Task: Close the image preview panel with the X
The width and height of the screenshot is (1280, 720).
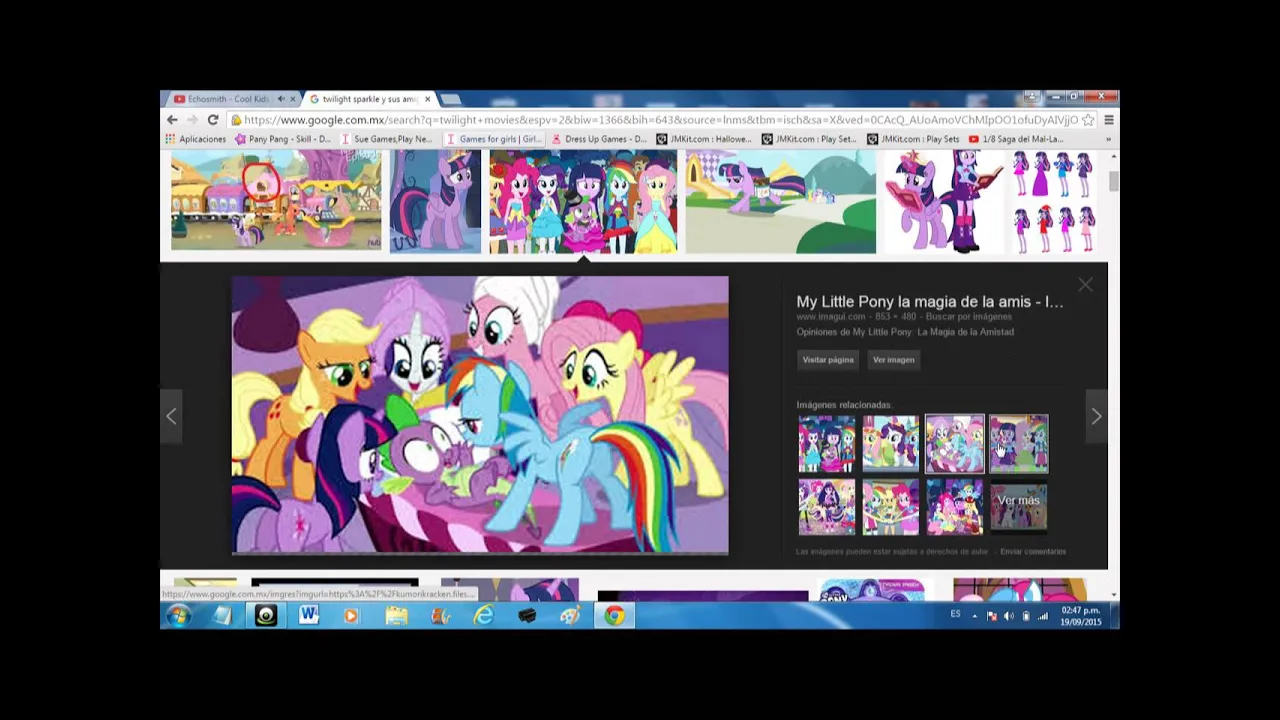Action: pos(1085,286)
